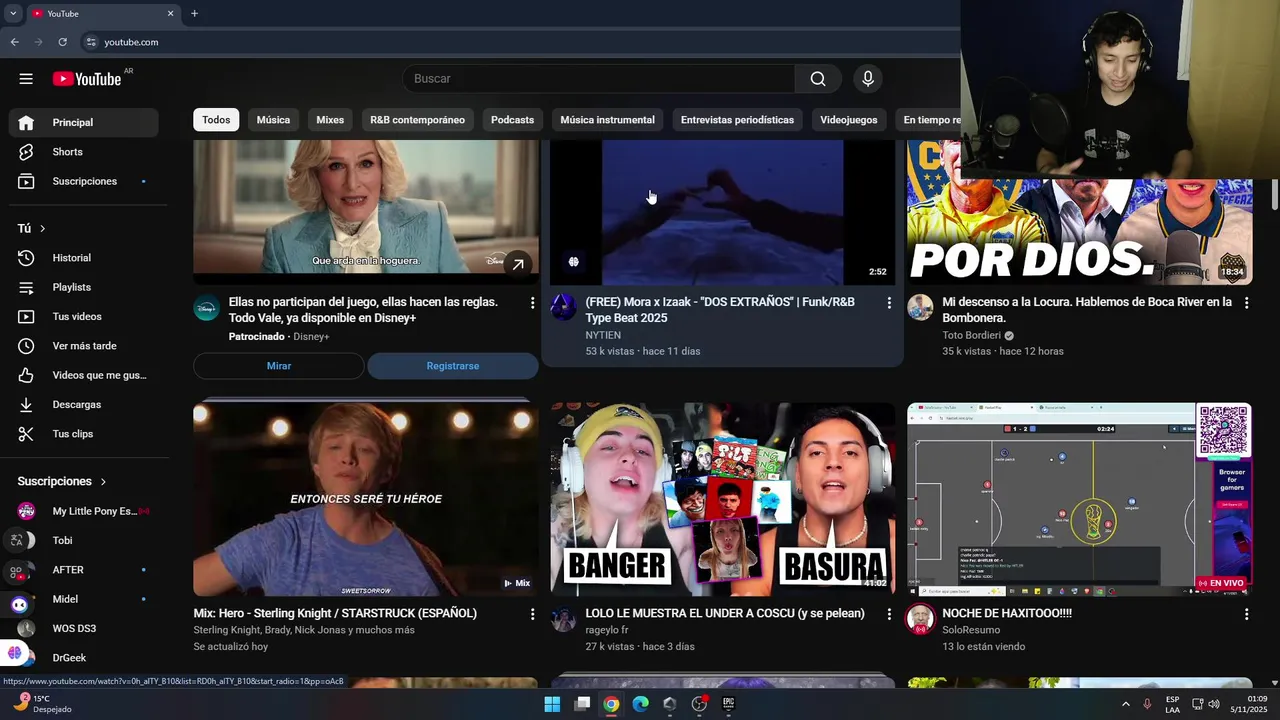This screenshot has width=1280, height=720.
Task: Open options for Mix: Hero video
Action: (532, 614)
